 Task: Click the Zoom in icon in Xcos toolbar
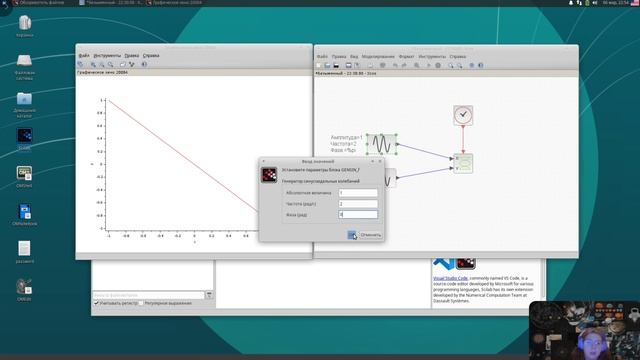click(451, 65)
